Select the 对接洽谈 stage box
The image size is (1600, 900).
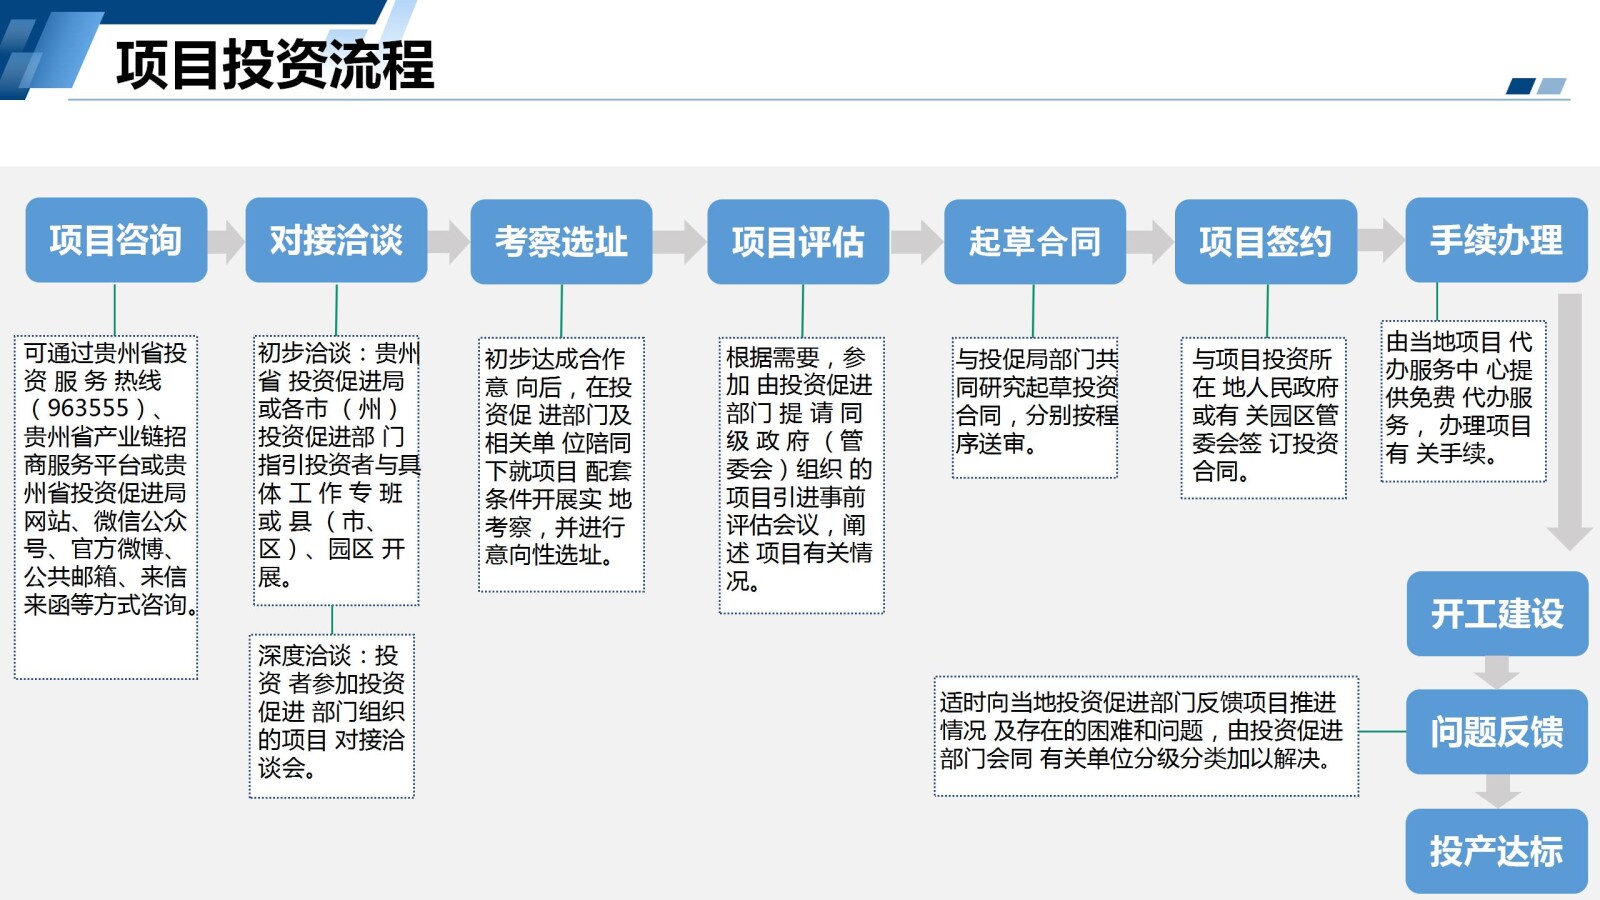(x=336, y=241)
